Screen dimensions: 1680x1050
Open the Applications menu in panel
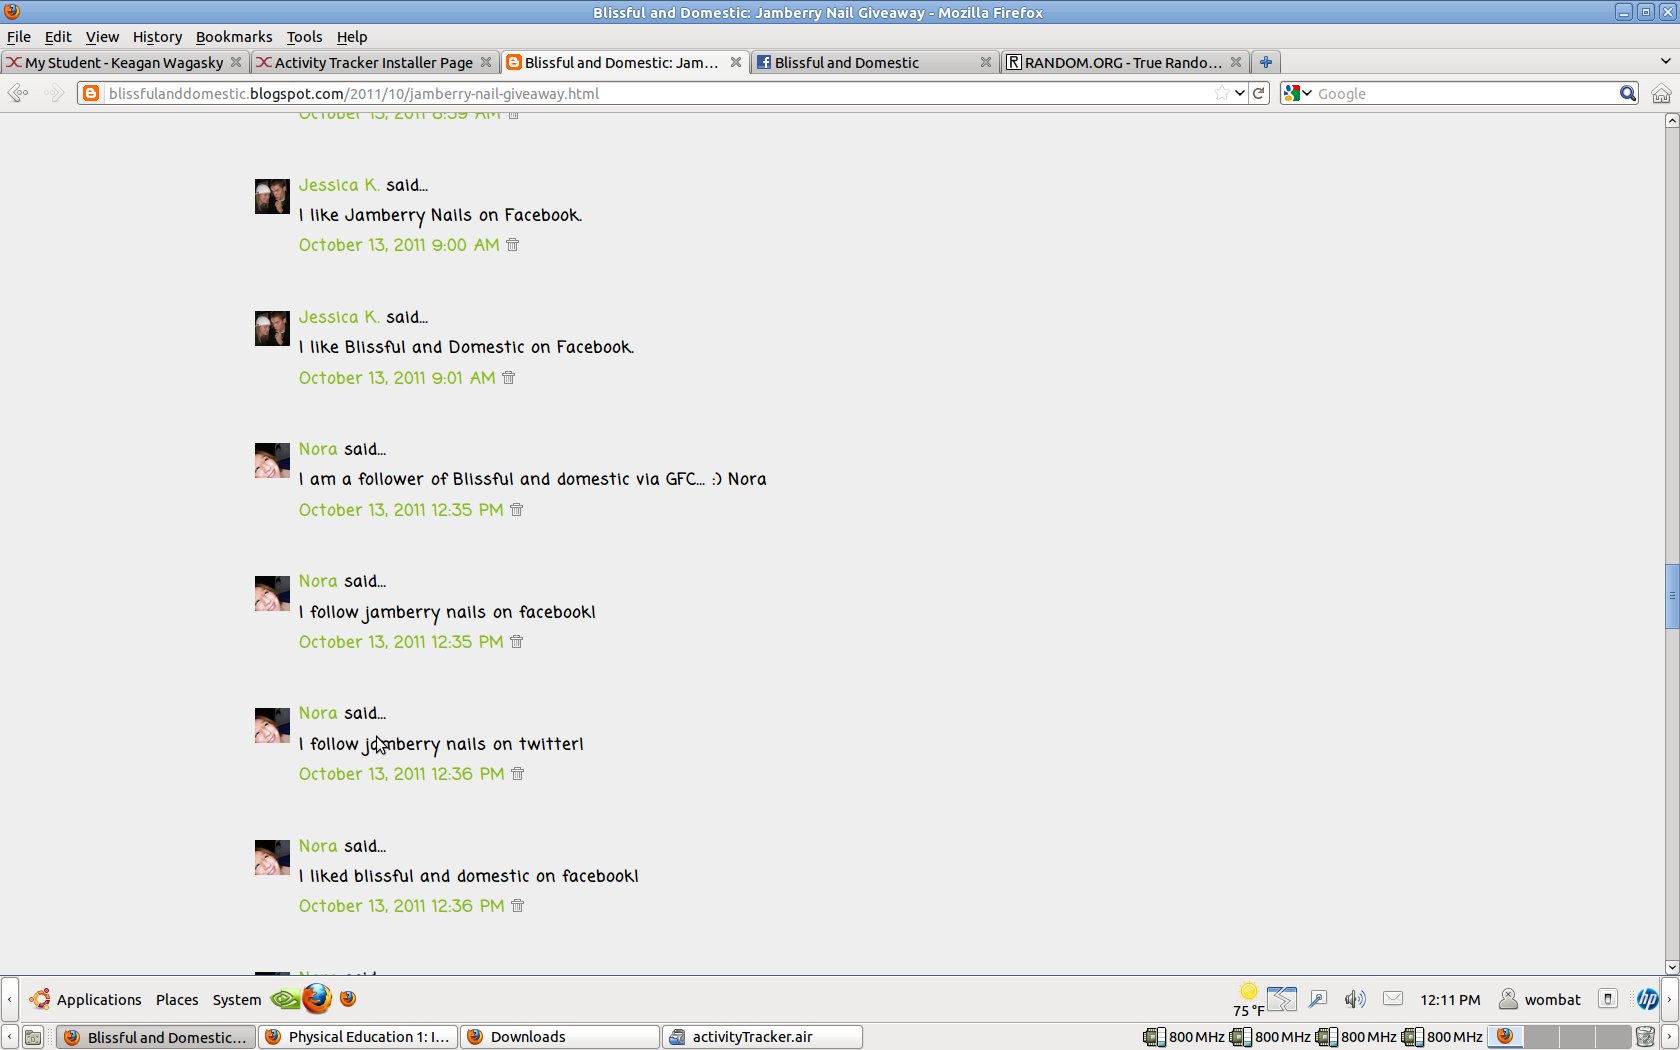(x=98, y=999)
